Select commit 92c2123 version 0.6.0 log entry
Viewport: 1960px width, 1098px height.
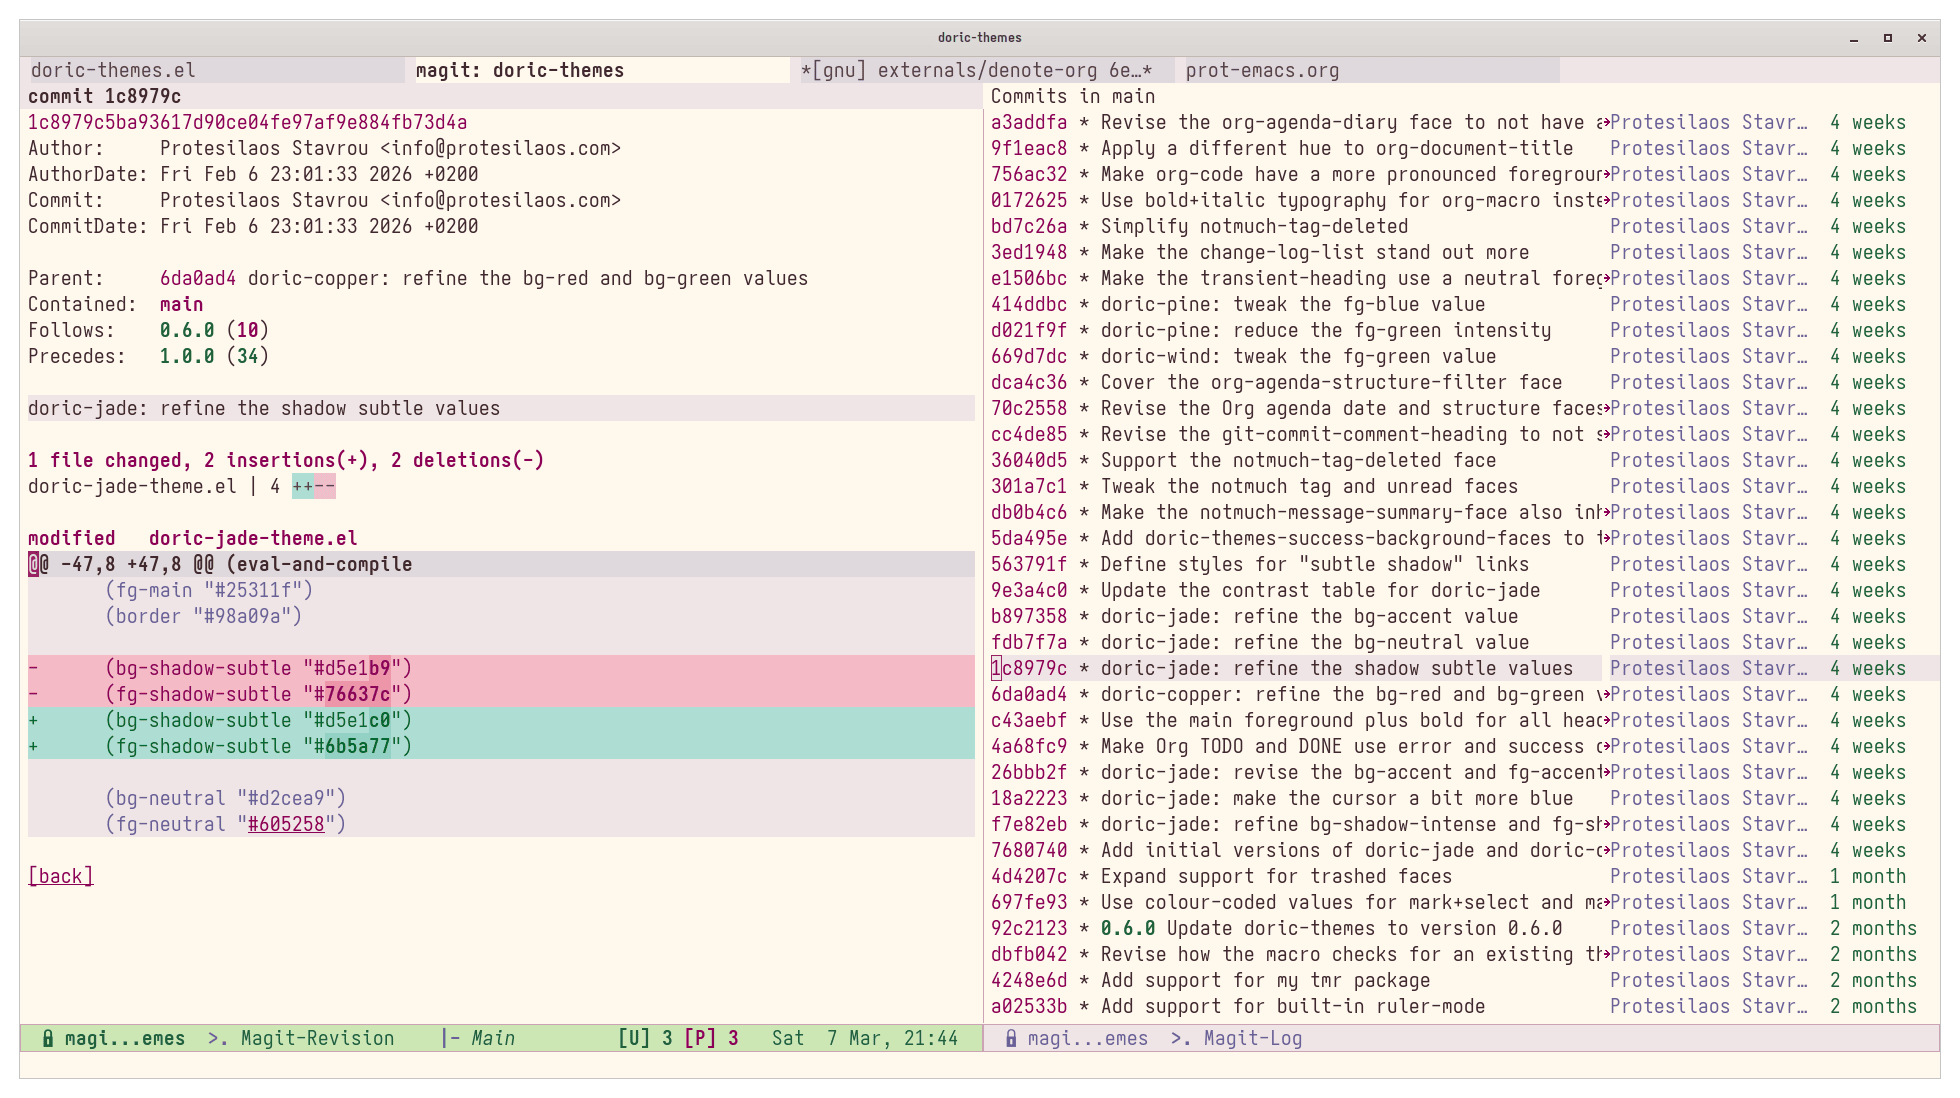[1028, 928]
